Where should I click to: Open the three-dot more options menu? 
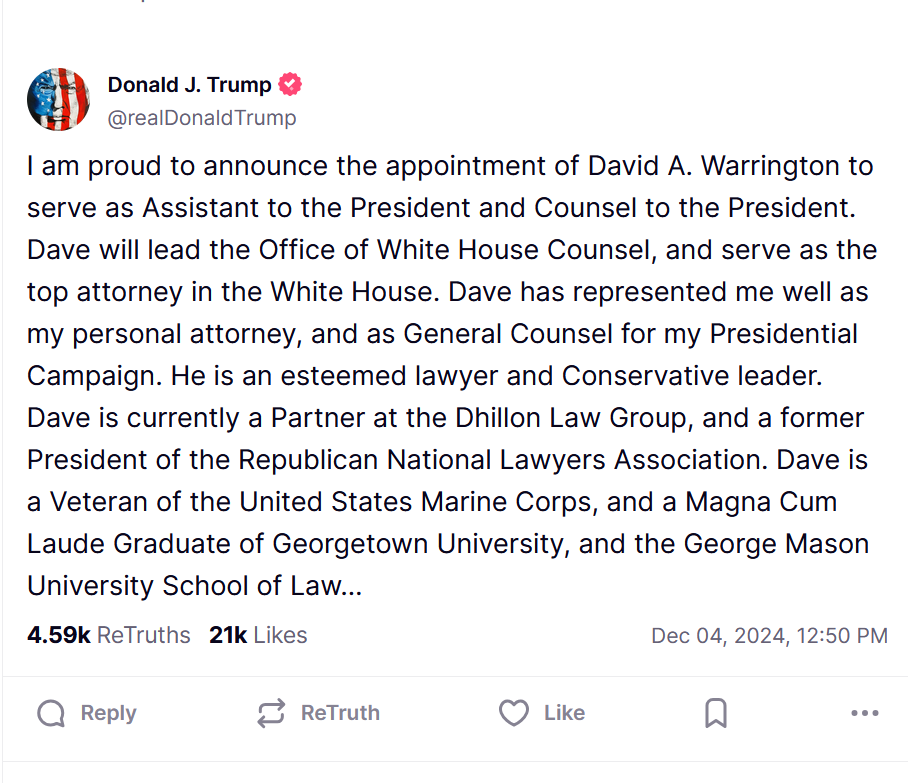[x=864, y=713]
